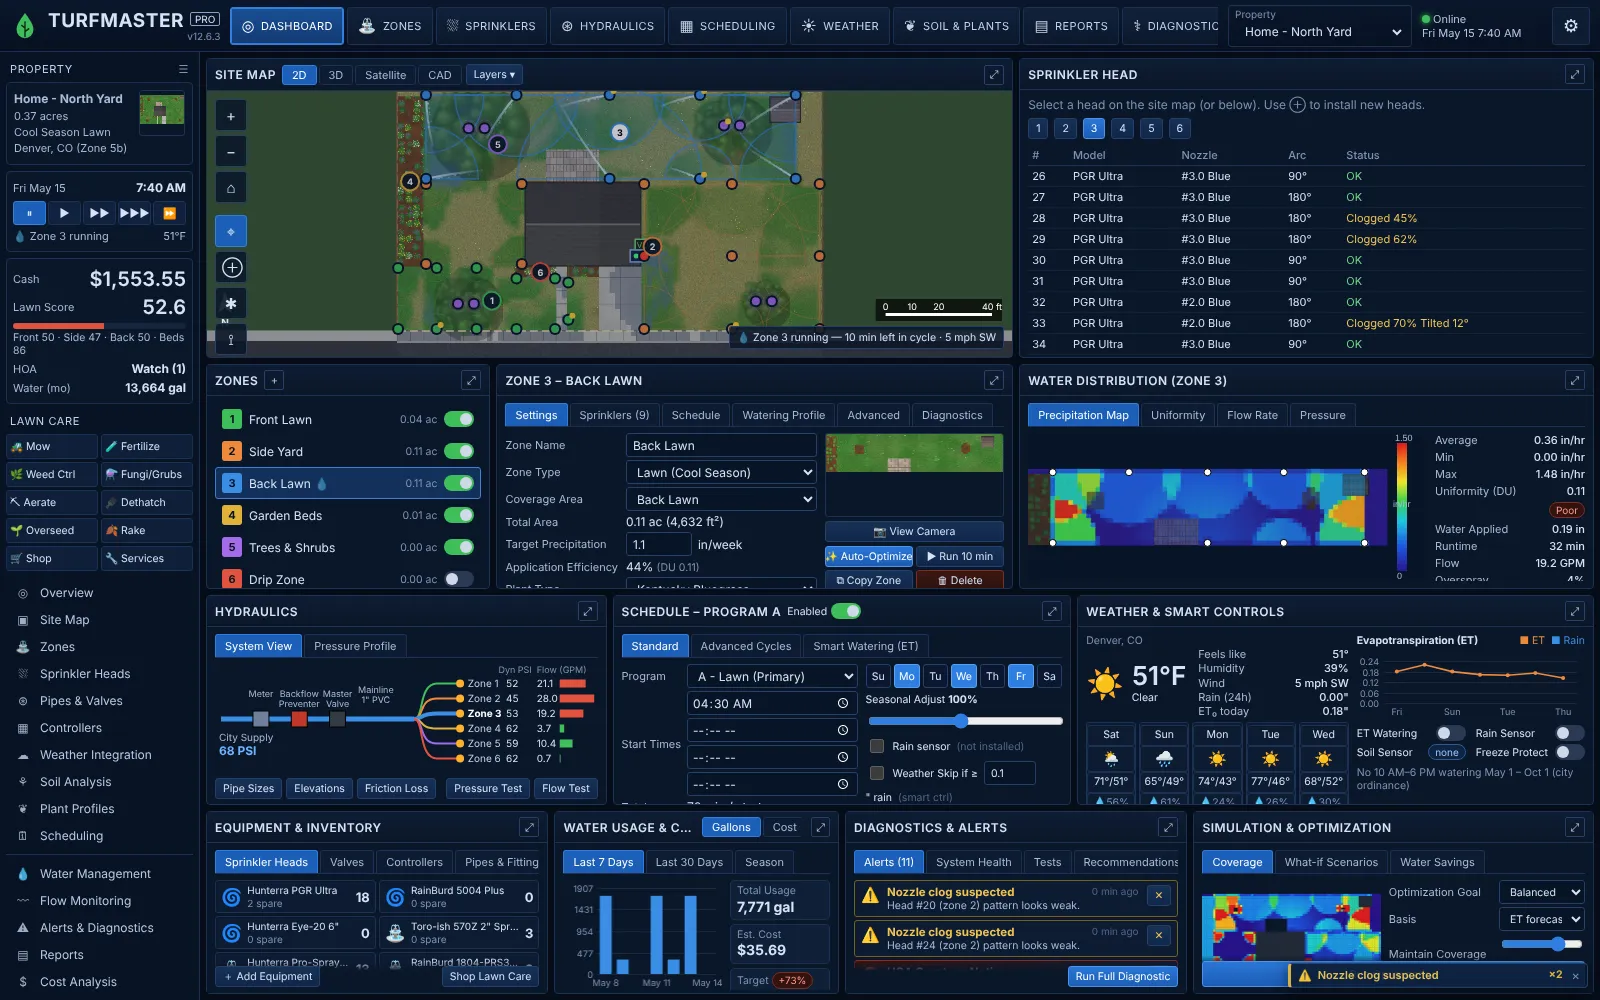Open the Soil Sensor none selector

click(x=1446, y=752)
